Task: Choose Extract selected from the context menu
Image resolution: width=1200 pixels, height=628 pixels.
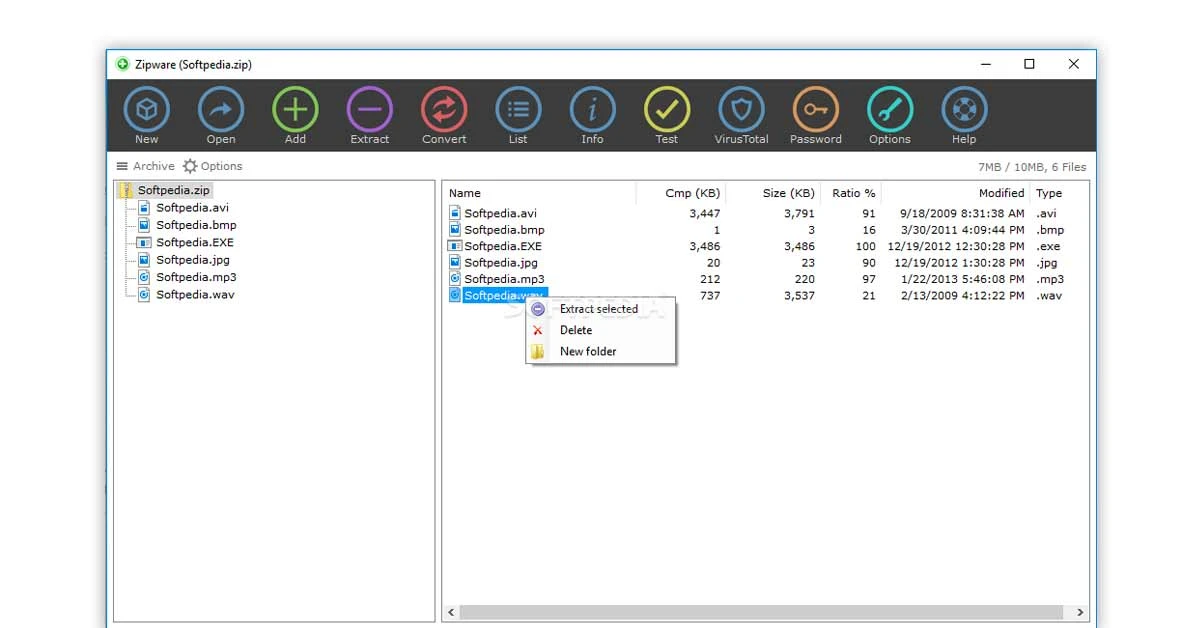Action: (598, 309)
